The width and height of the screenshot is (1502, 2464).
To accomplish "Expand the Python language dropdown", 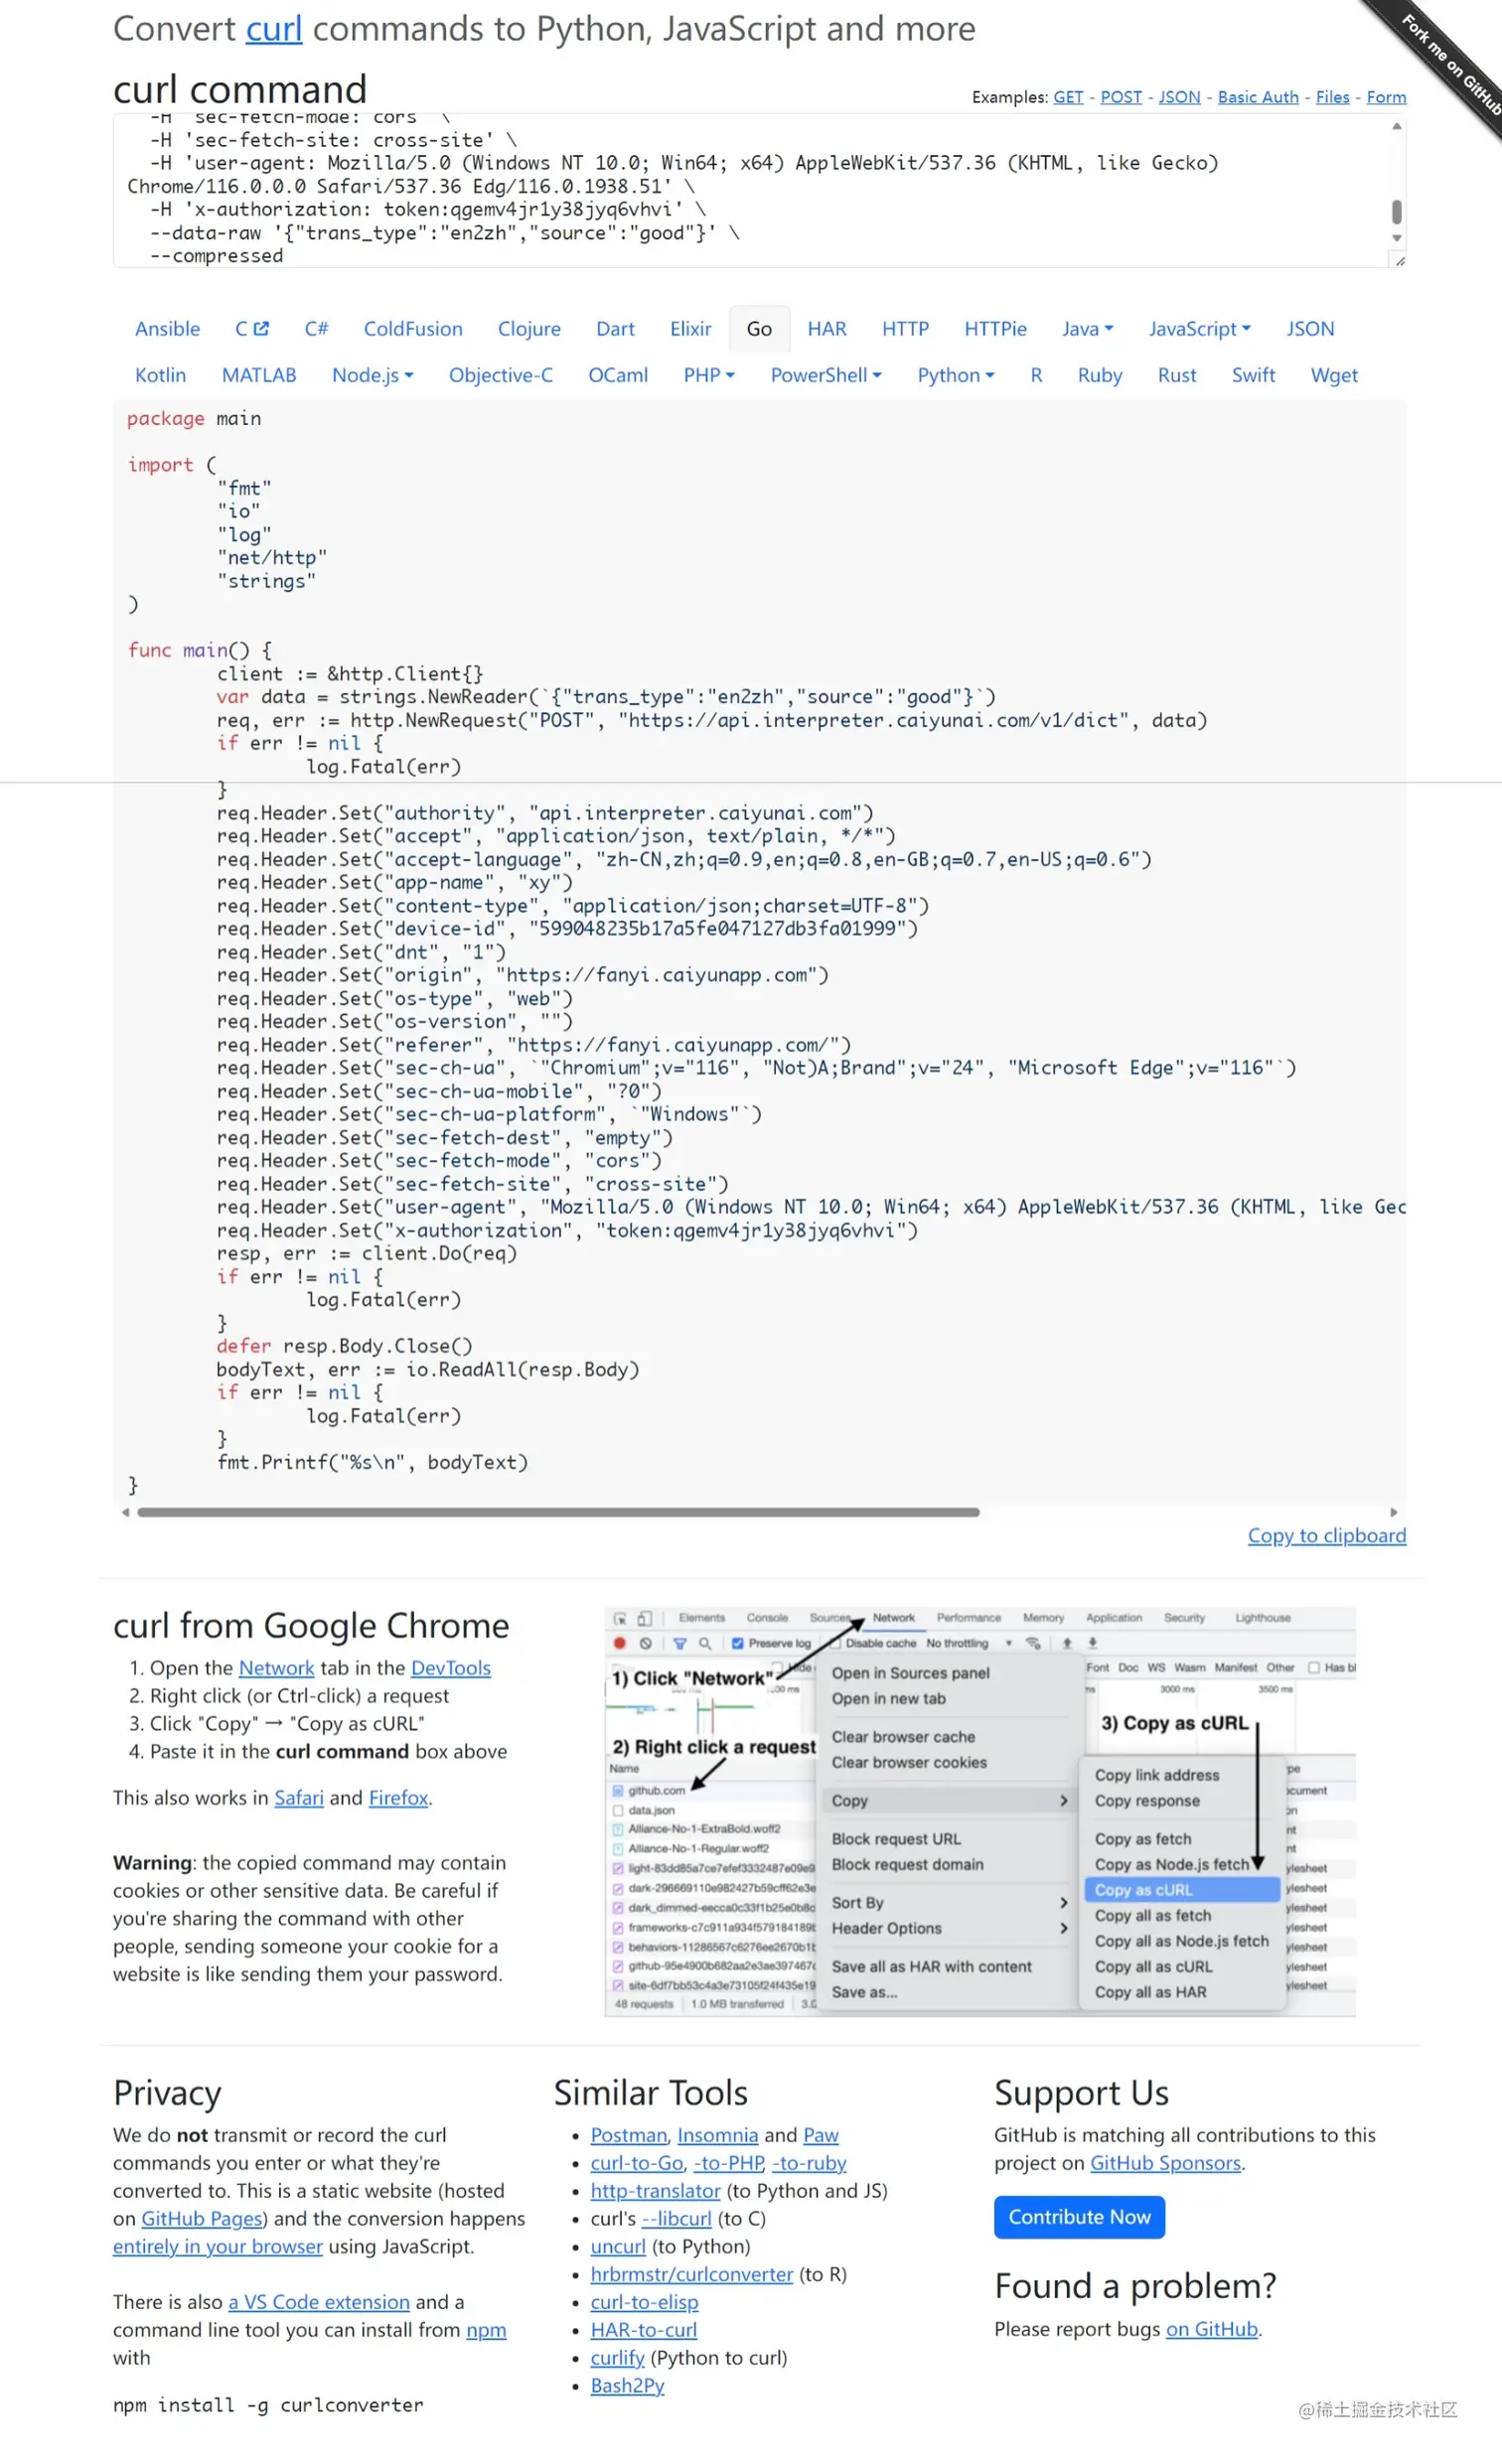I will [956, 375].
